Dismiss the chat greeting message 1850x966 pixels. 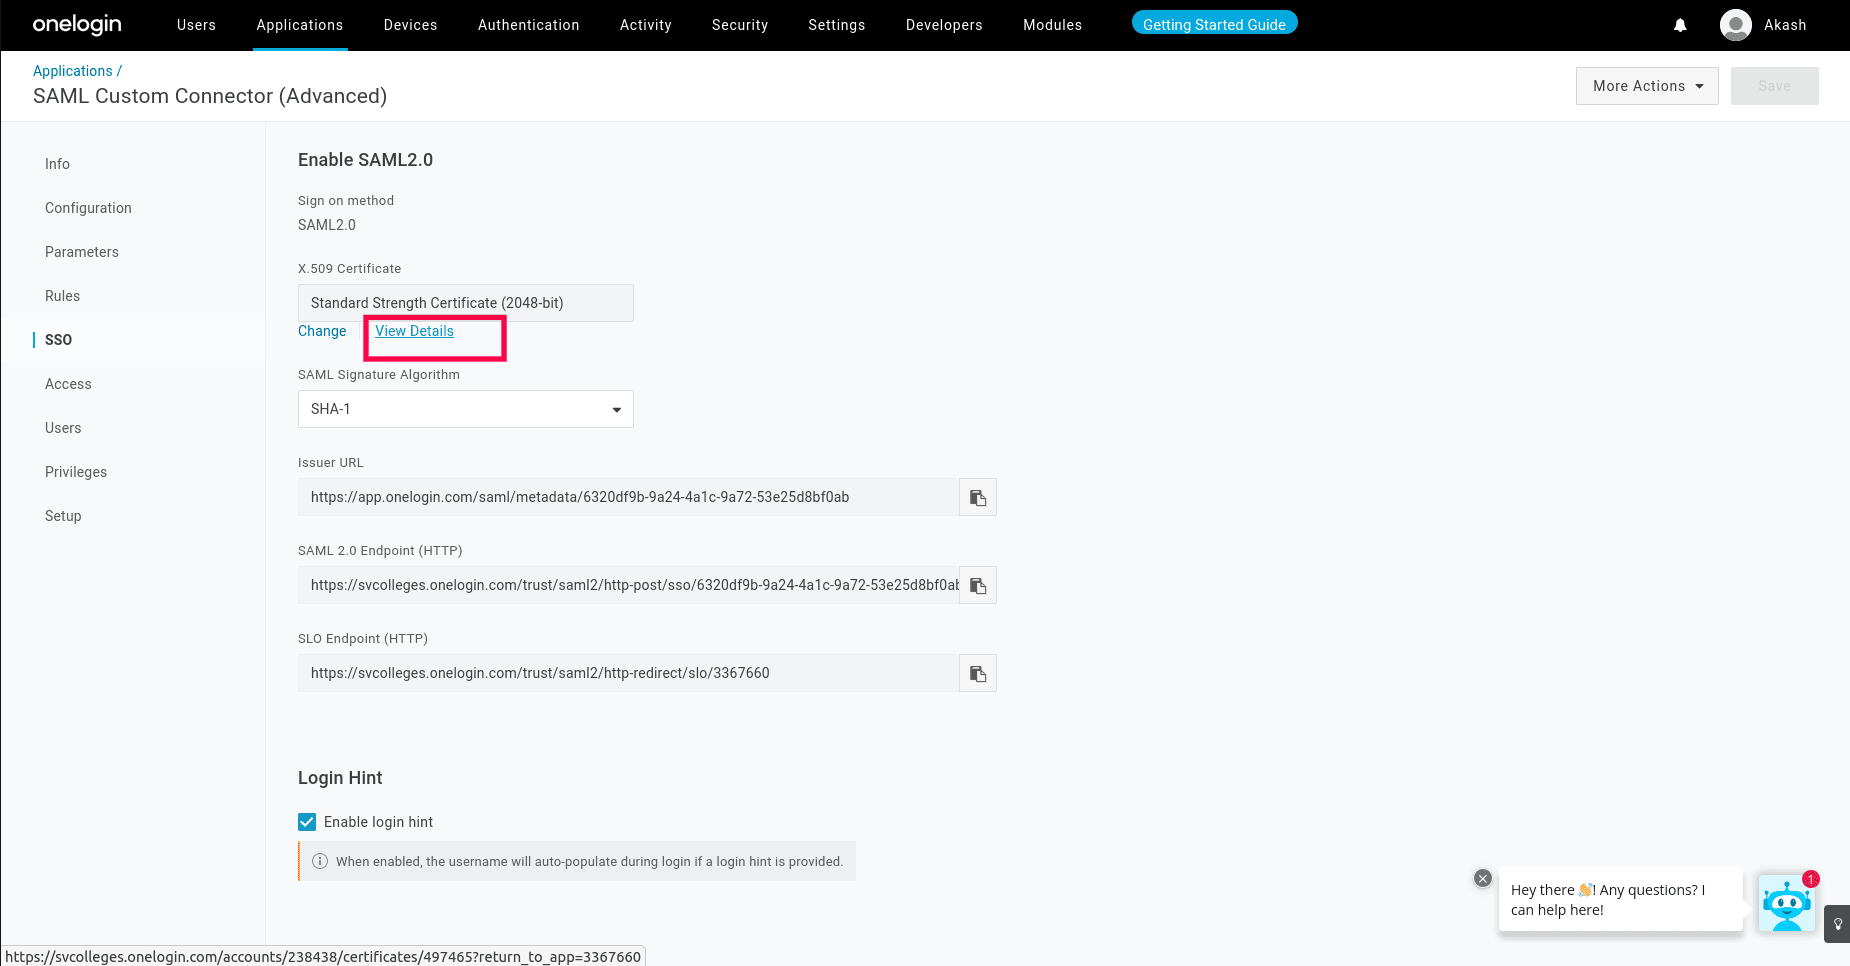pos(1482,878)
